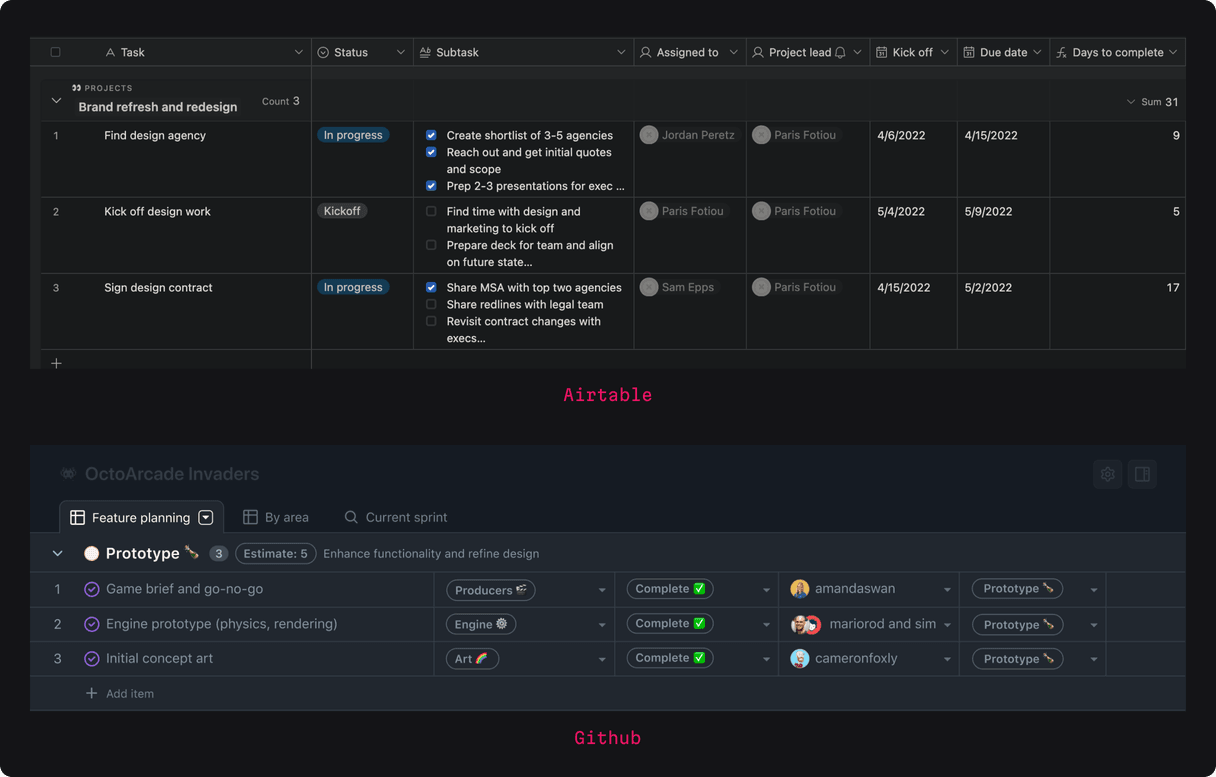Click 'Add item' at the bottom of the GitHub board
1216x777 pixels.
tap(119, 693)
